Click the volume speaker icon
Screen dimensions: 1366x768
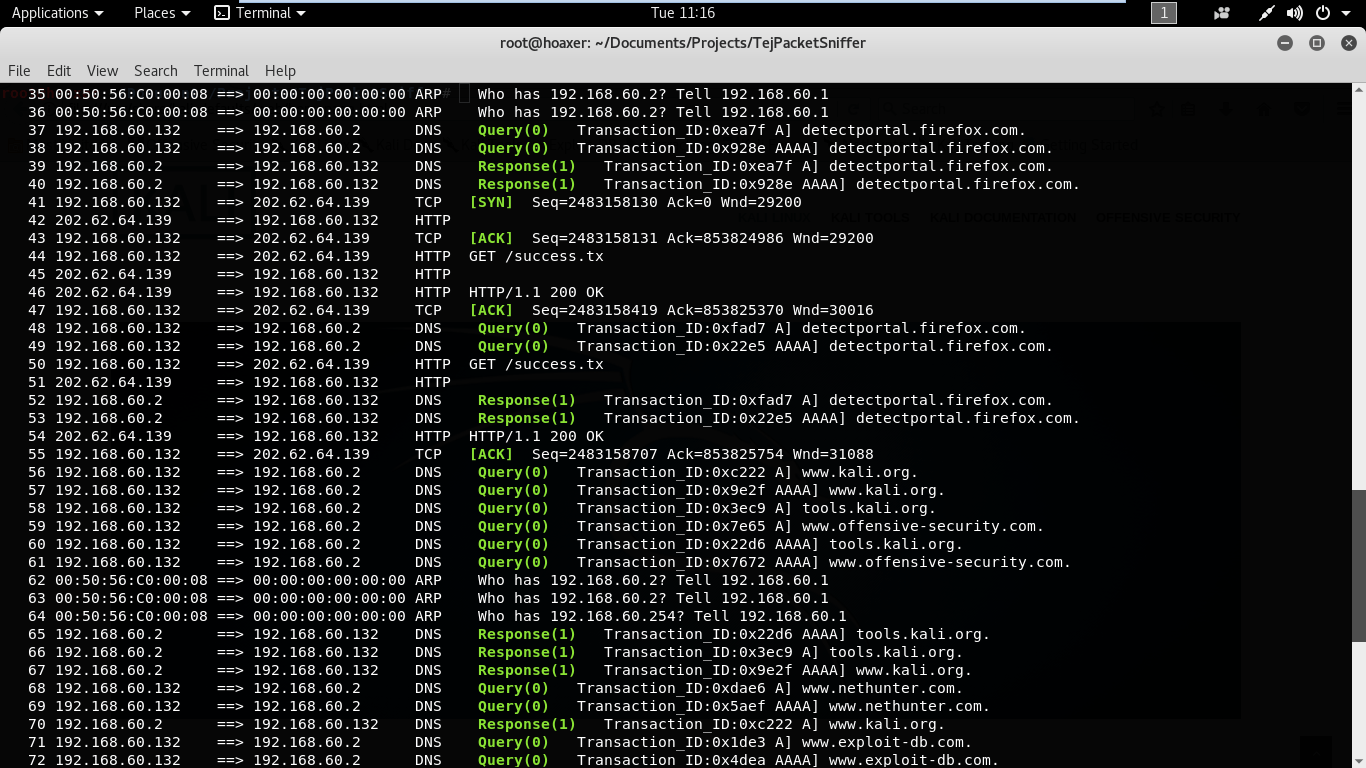point(1295,13)
